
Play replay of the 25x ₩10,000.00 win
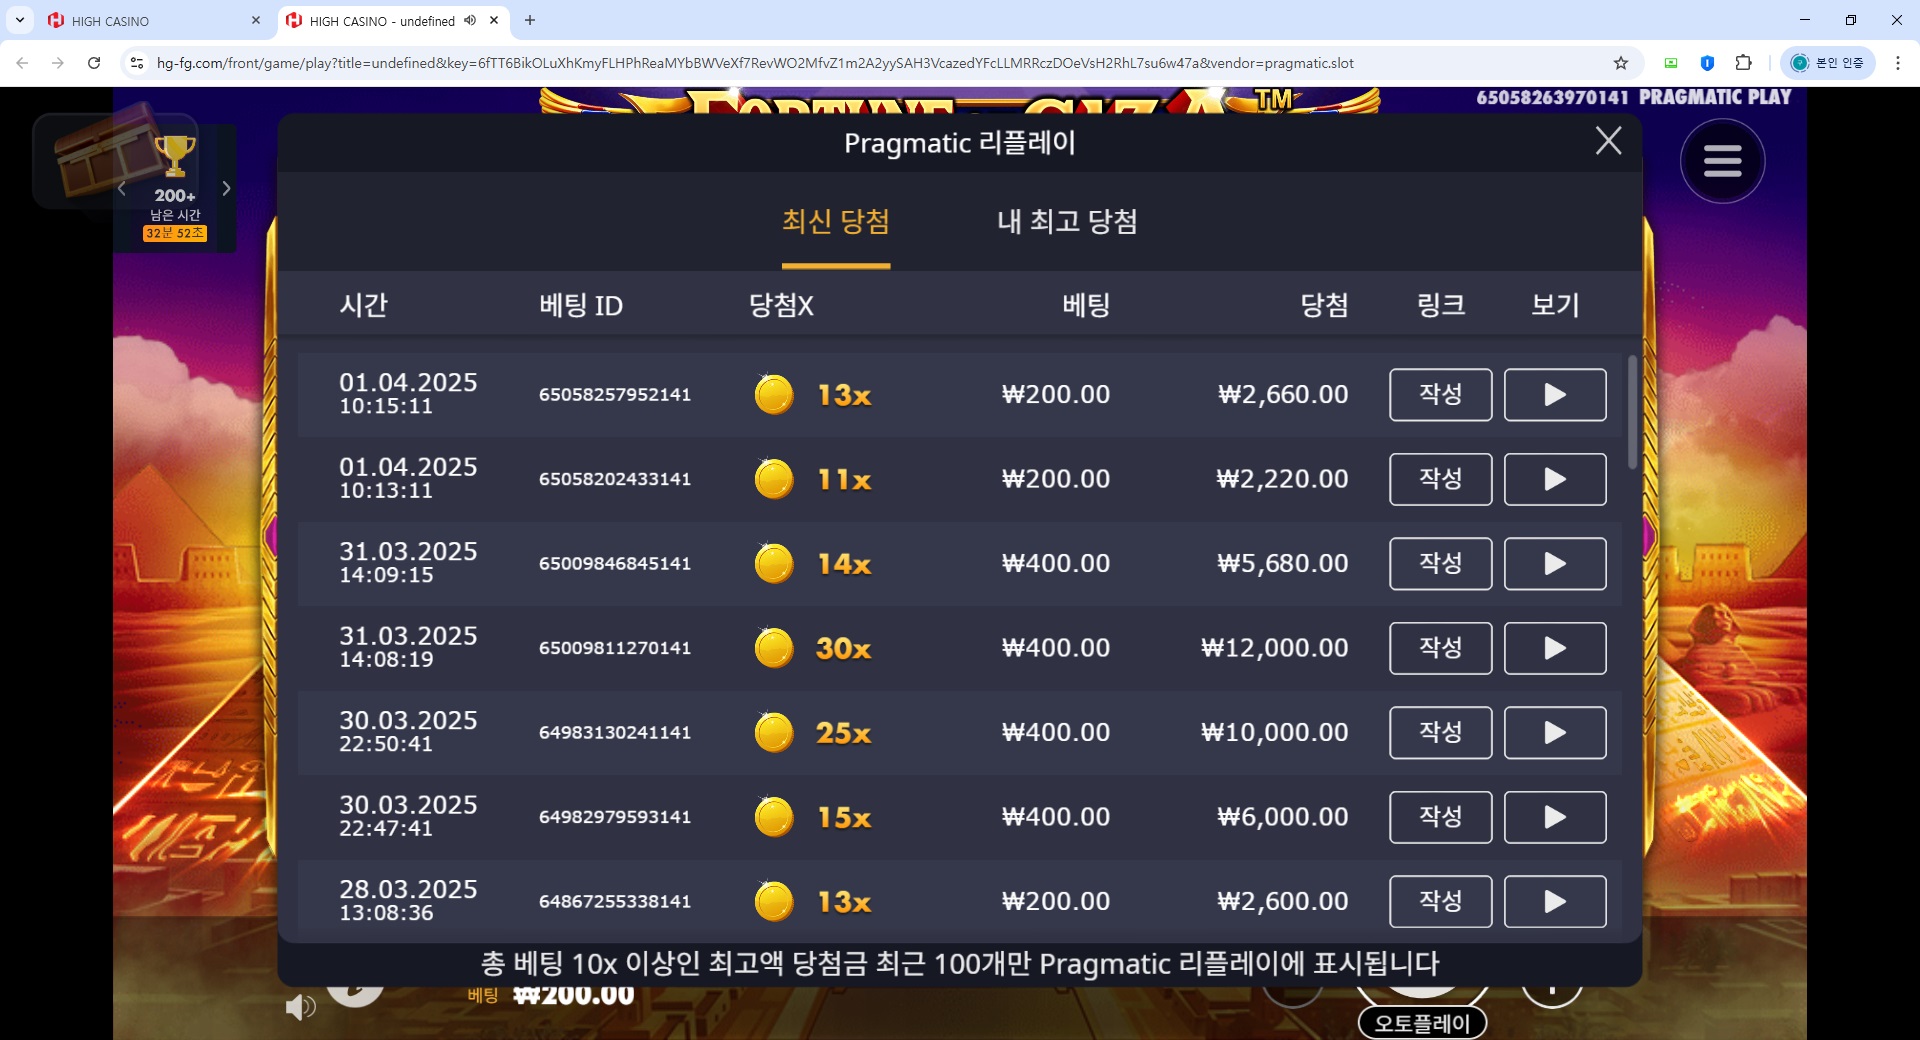click(x=1555, y=733)
